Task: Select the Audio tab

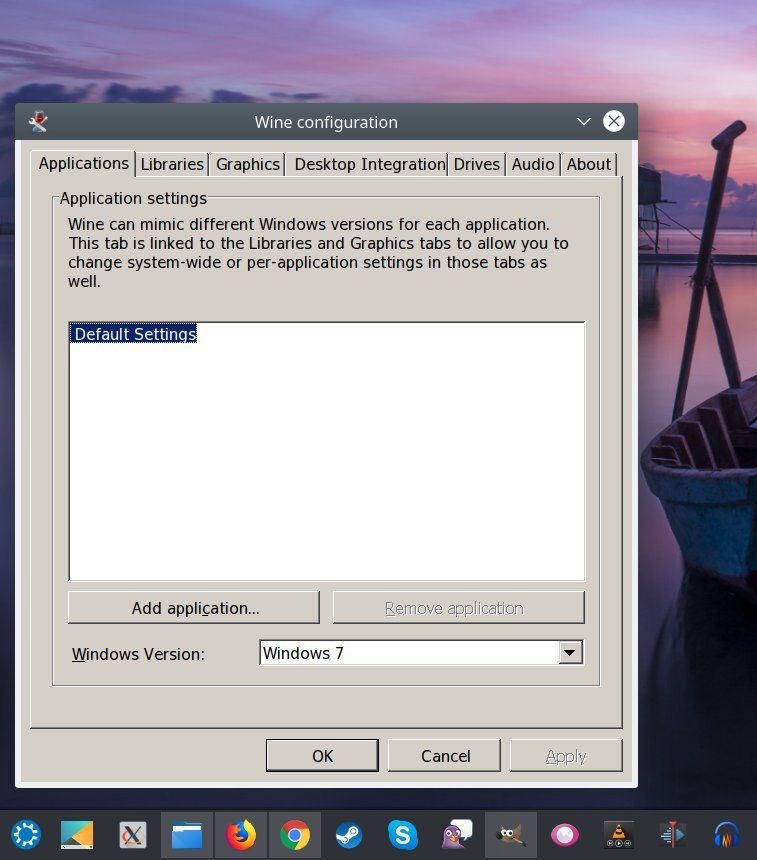Action: coord(533,164)
